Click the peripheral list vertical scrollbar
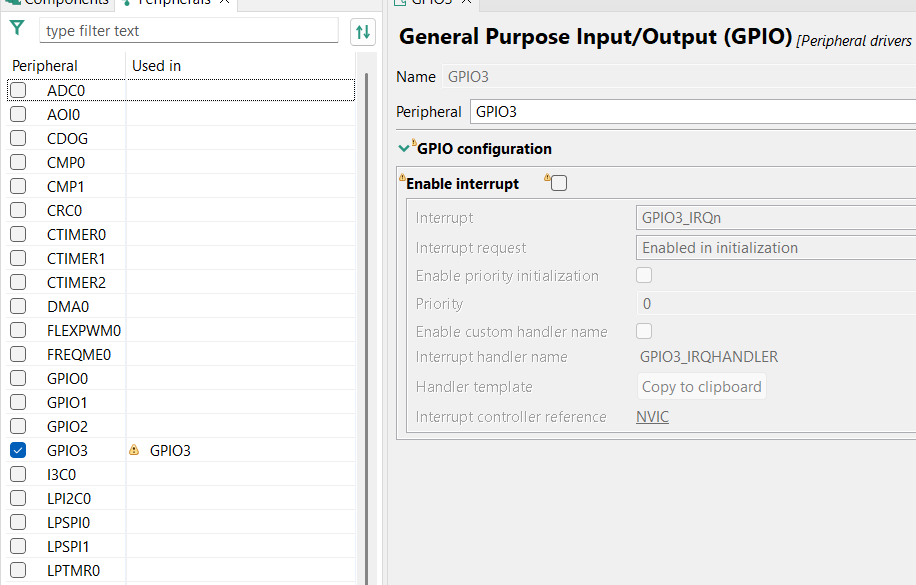916x585 pixels. coord(364,300)
